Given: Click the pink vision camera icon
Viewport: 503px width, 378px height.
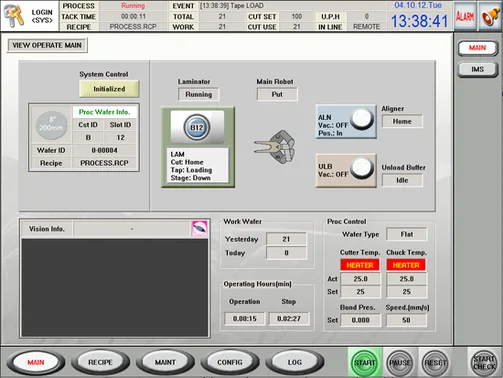Looking at the screenshot, I should tap(200, 228).
